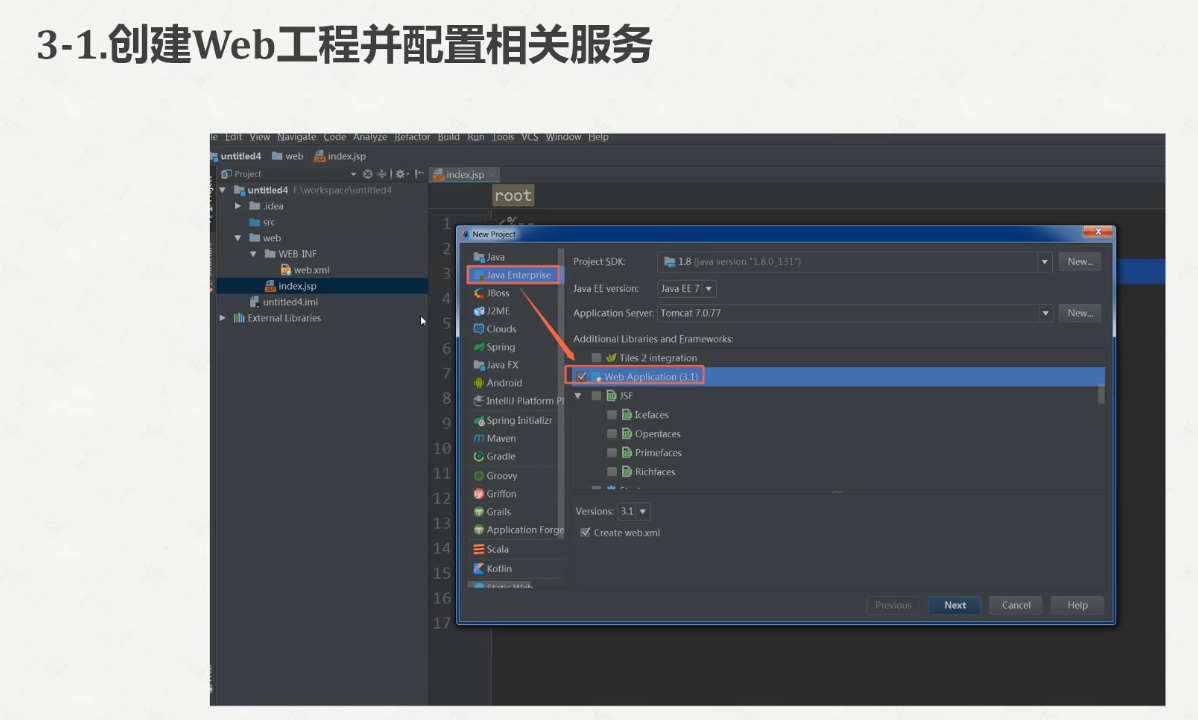
Task: Select the Spring Initializr icon
Action: 479,420
